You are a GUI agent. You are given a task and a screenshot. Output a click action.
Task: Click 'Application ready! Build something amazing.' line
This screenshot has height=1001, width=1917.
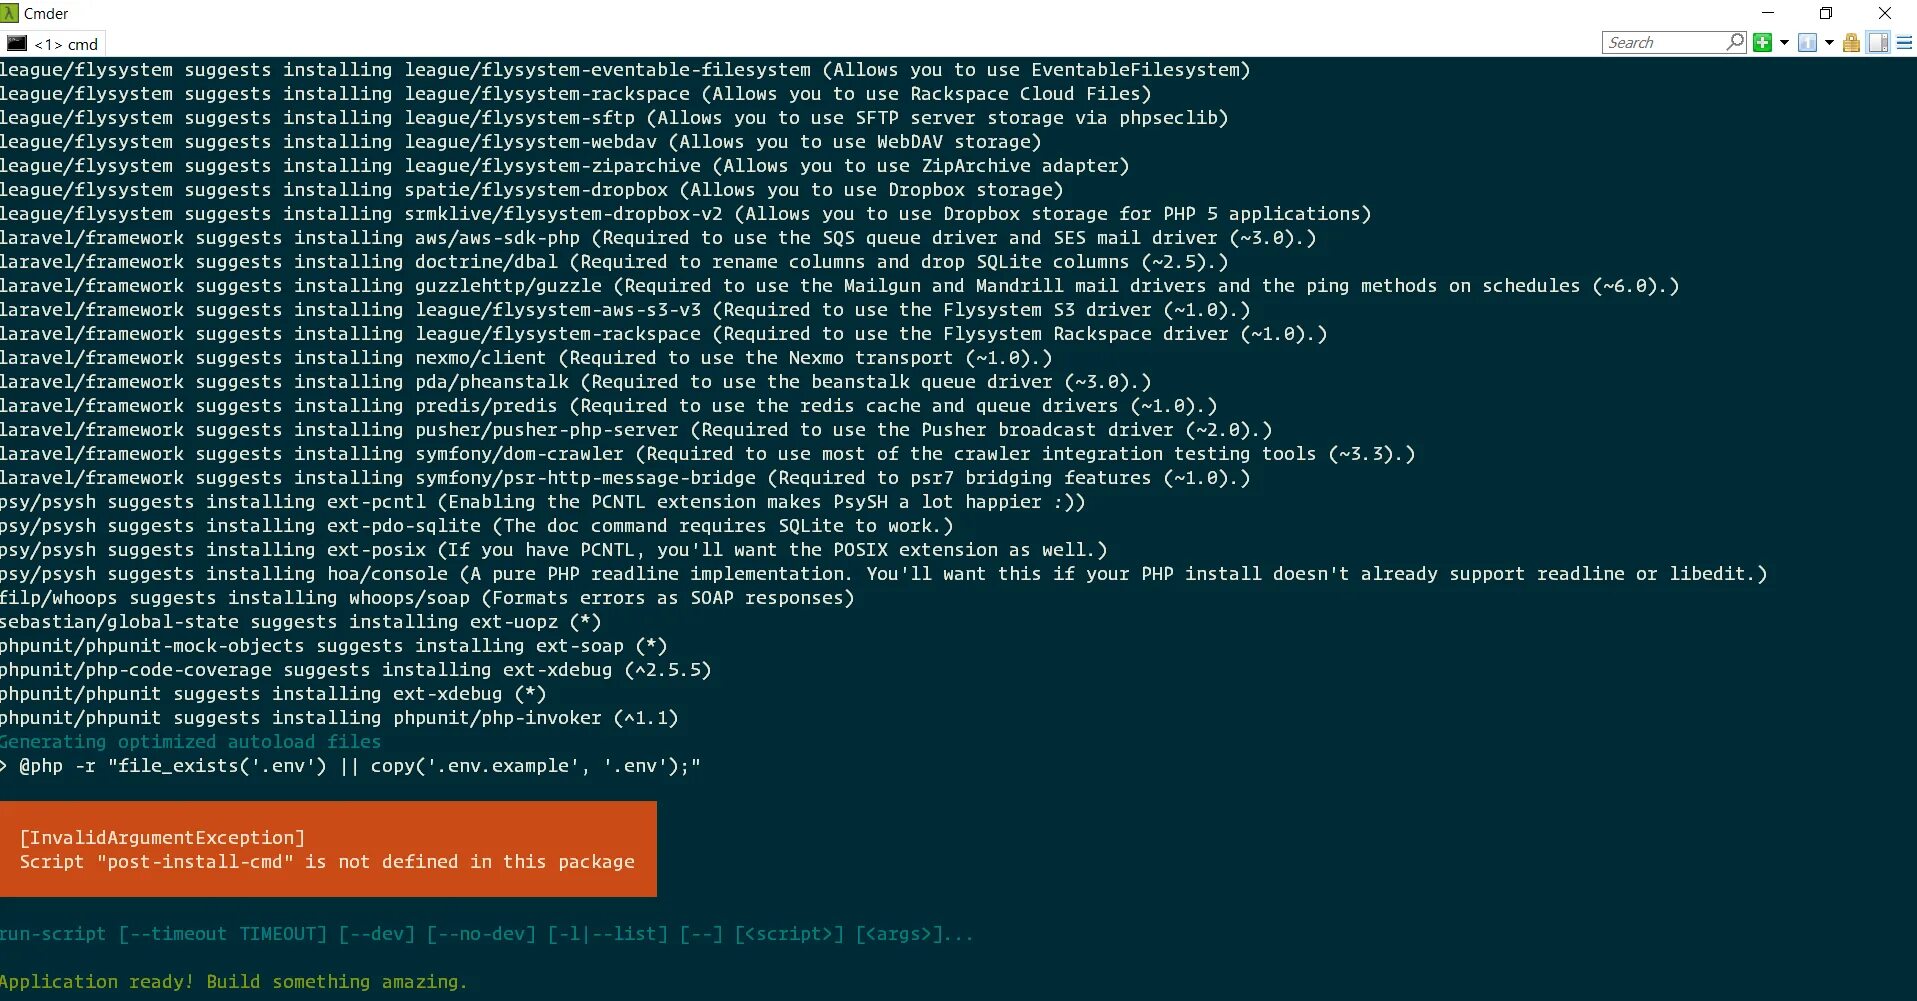pos(234,982)
